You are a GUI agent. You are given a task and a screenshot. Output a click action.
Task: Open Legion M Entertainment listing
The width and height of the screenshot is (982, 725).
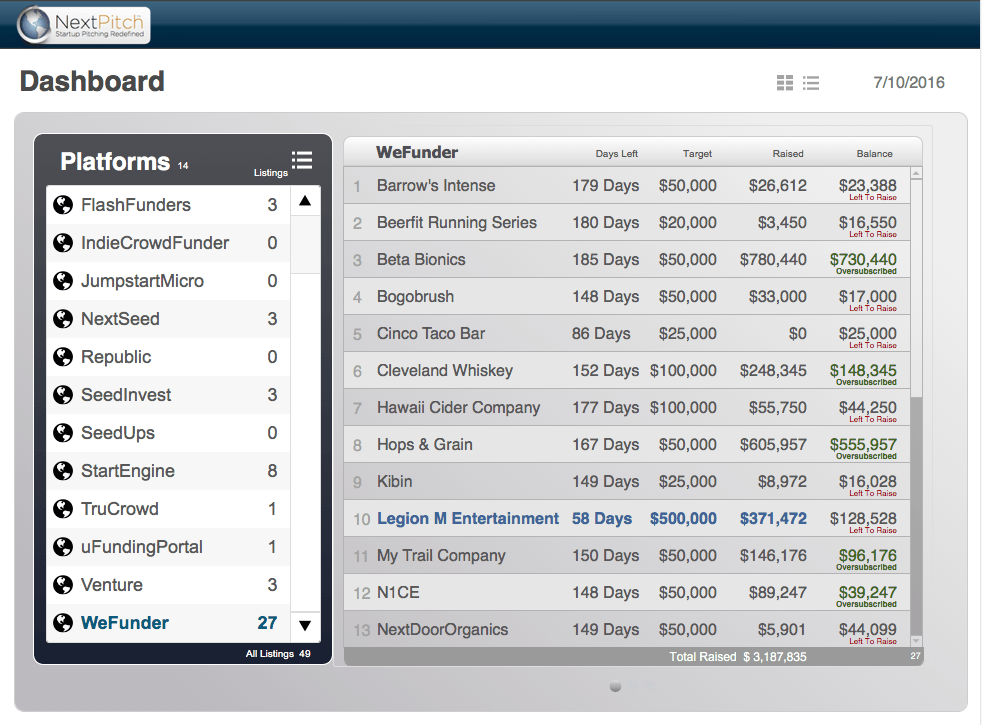tap(467, 519)
